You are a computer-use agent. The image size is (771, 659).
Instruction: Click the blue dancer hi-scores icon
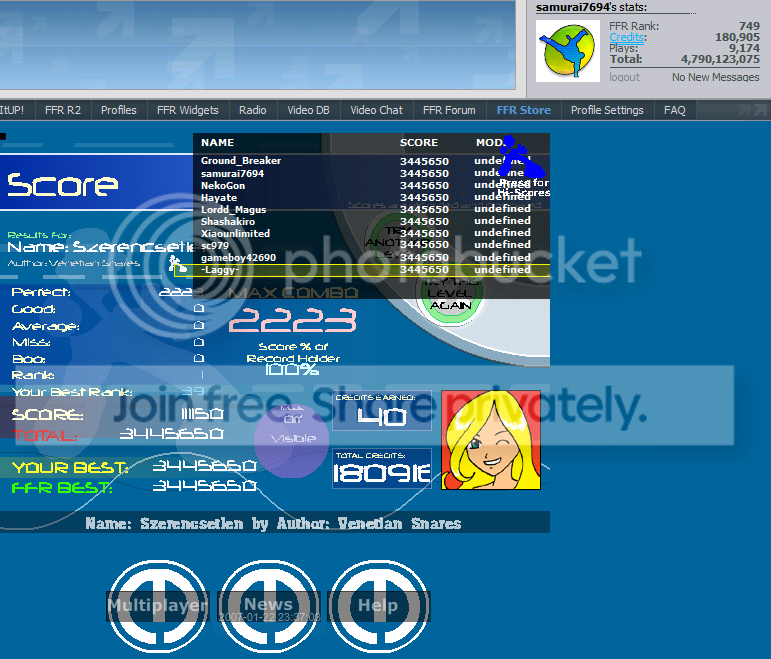click(x=516, y=160)
